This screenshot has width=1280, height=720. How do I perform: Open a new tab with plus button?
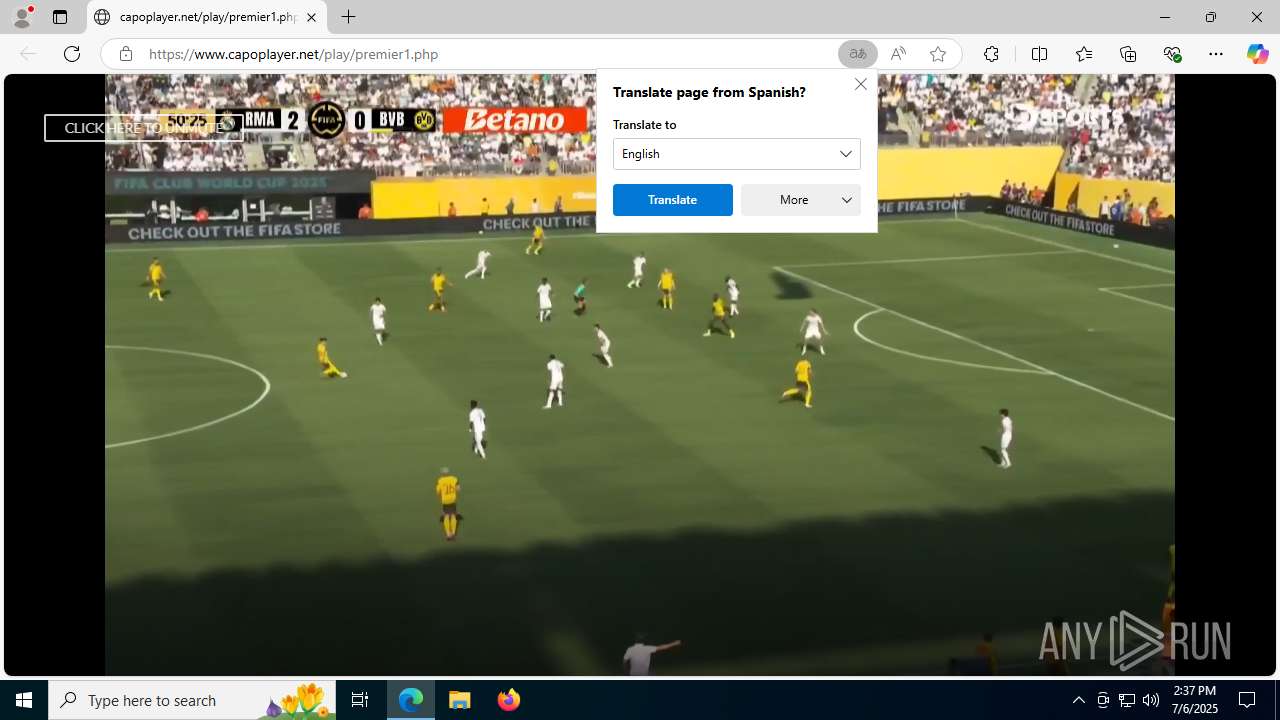348,17
